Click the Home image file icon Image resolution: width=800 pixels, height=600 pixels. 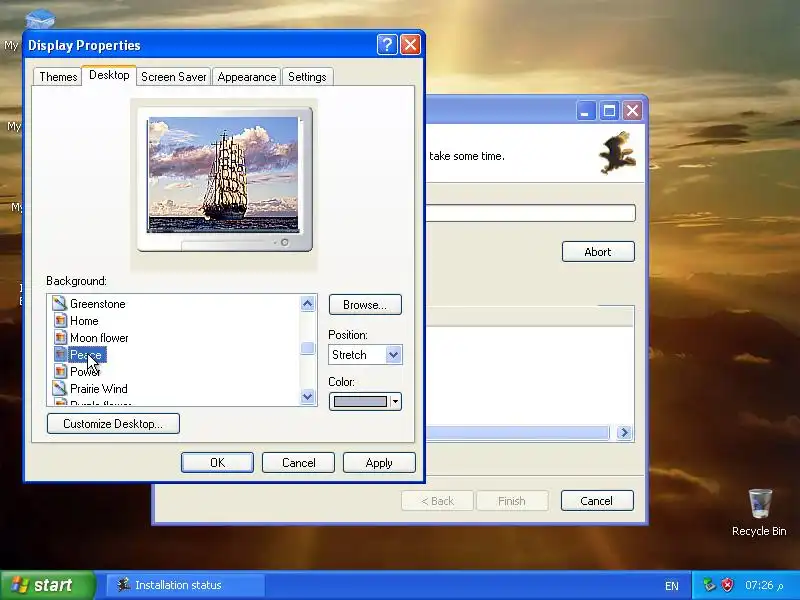tap(60, 321)
